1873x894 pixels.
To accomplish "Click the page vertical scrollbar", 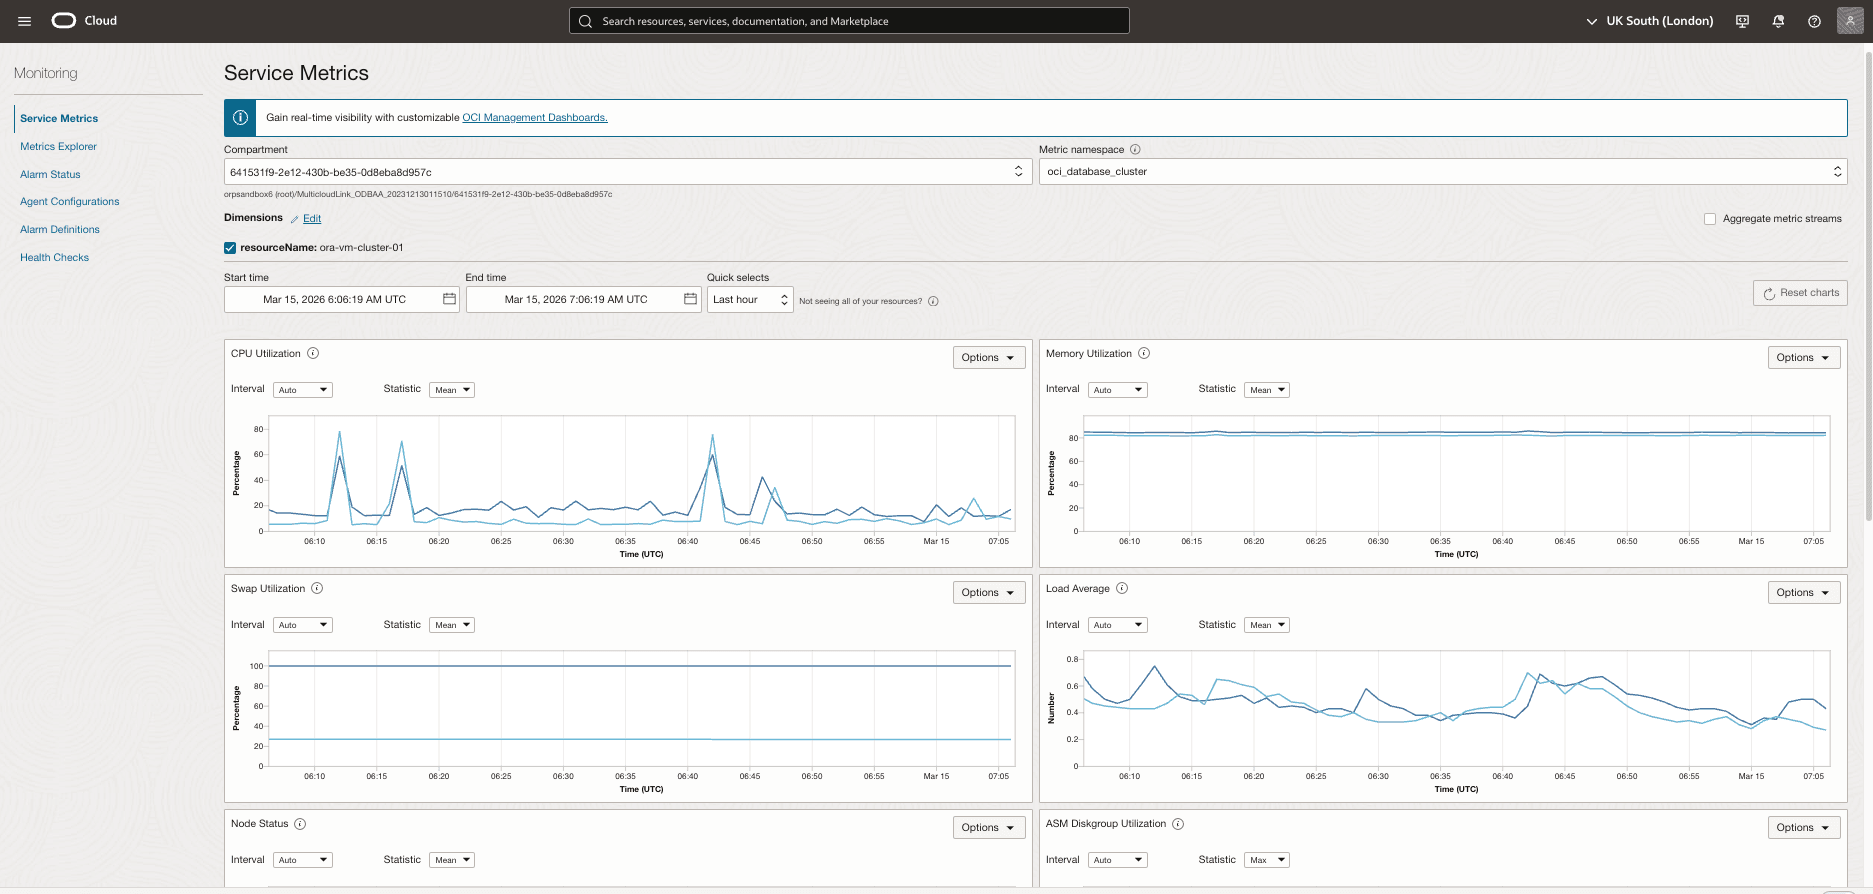I will tap(1868, 285).
